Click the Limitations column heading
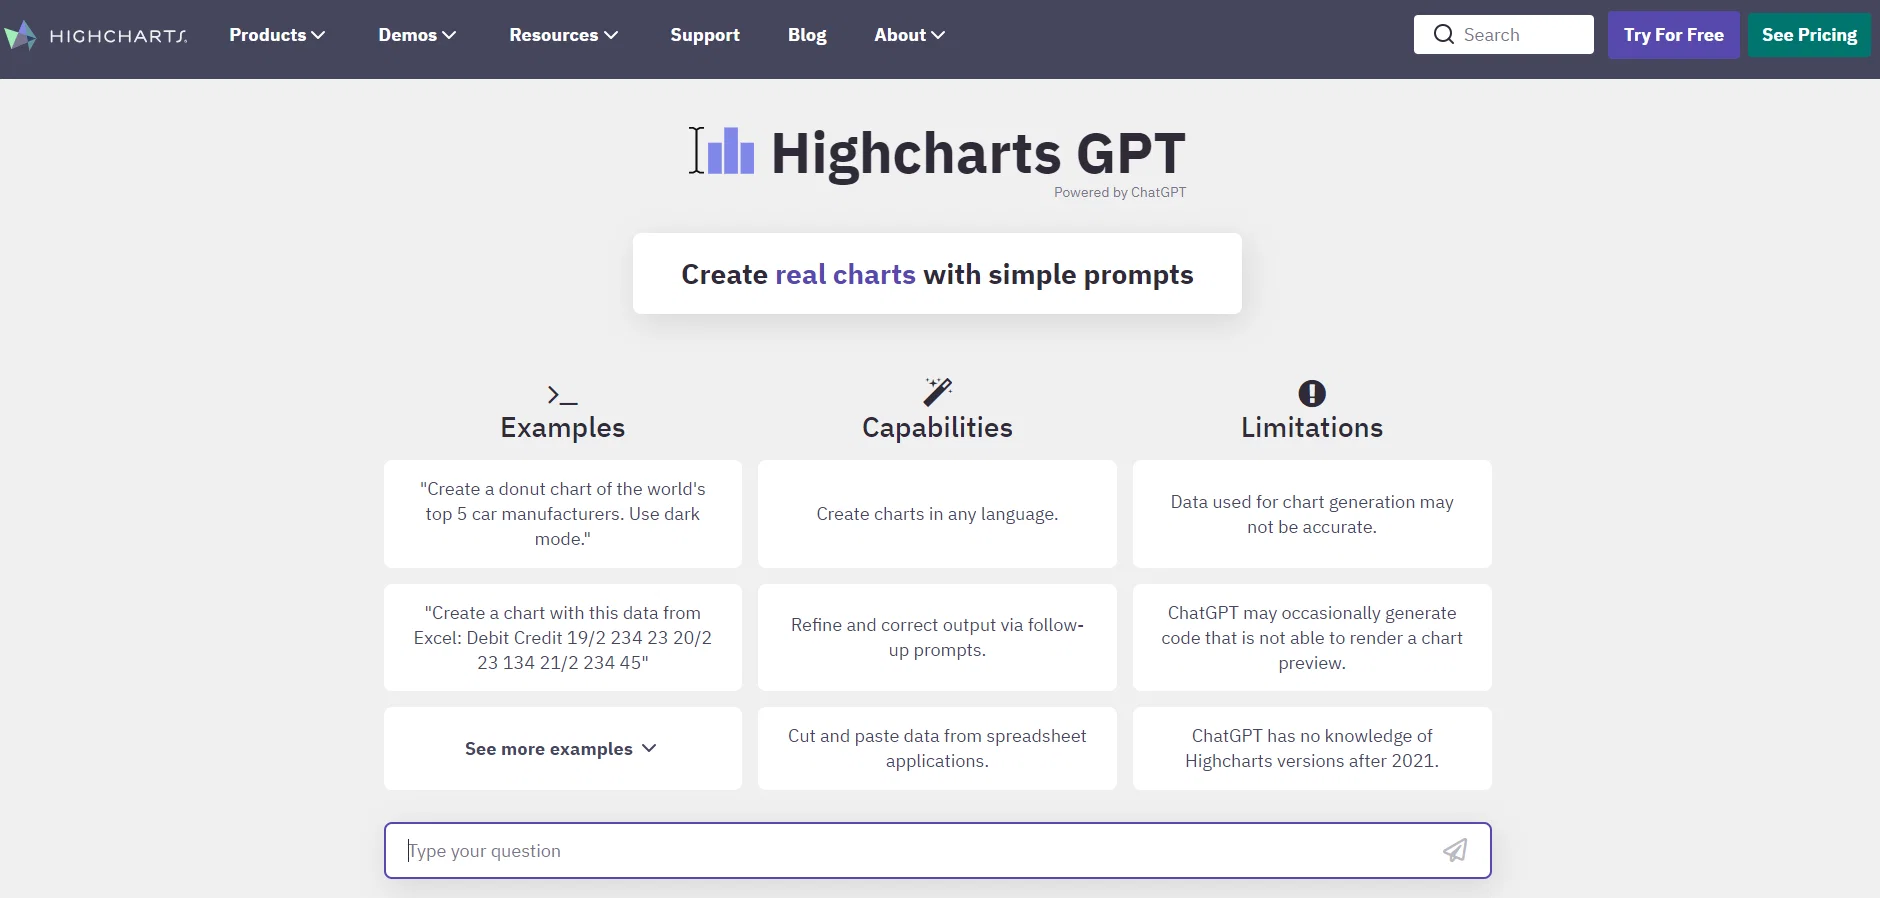This screenshot has height=898, width=1880. (1312, 428)
